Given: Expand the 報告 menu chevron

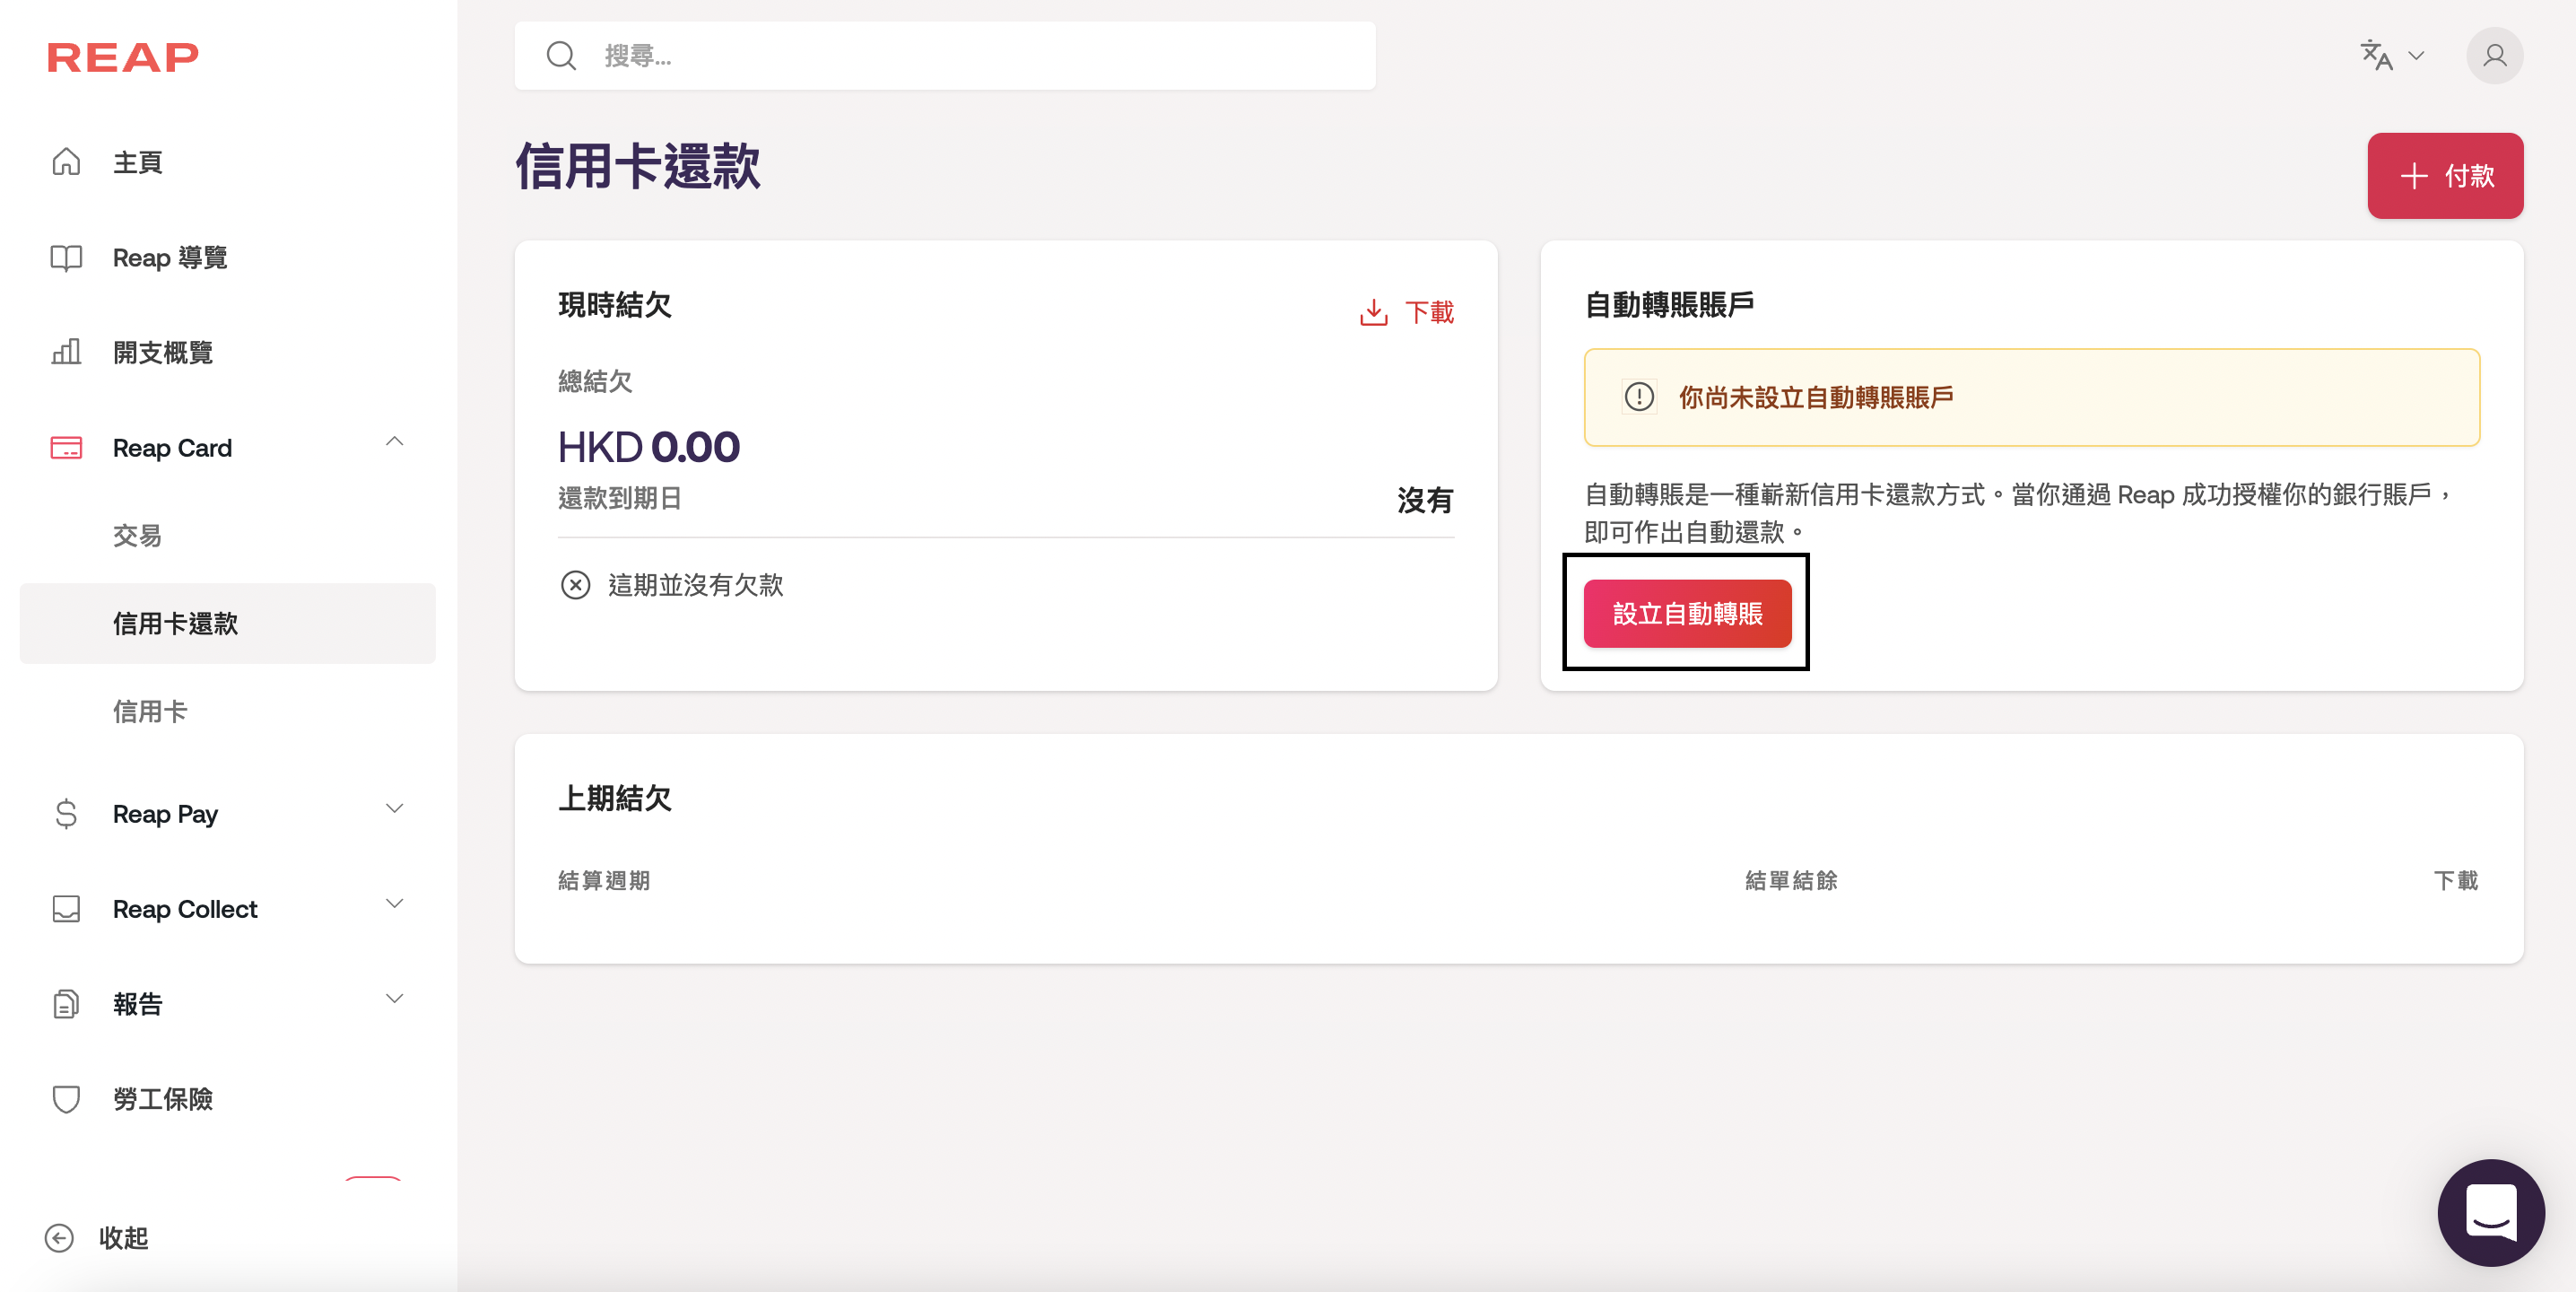Looking at the screenshot, I should coord(395,998).
